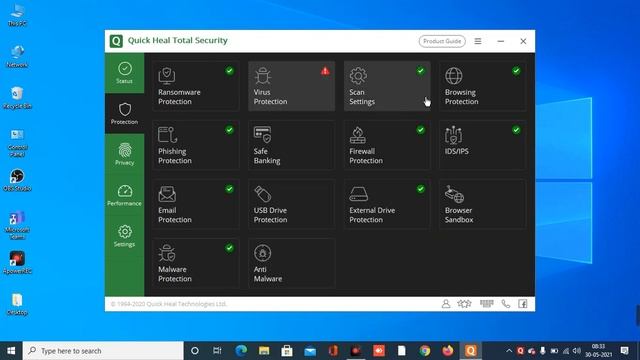Click the green check on Ransomware Protection
Screen dimensions: 640x360
(x=229, y=71)
